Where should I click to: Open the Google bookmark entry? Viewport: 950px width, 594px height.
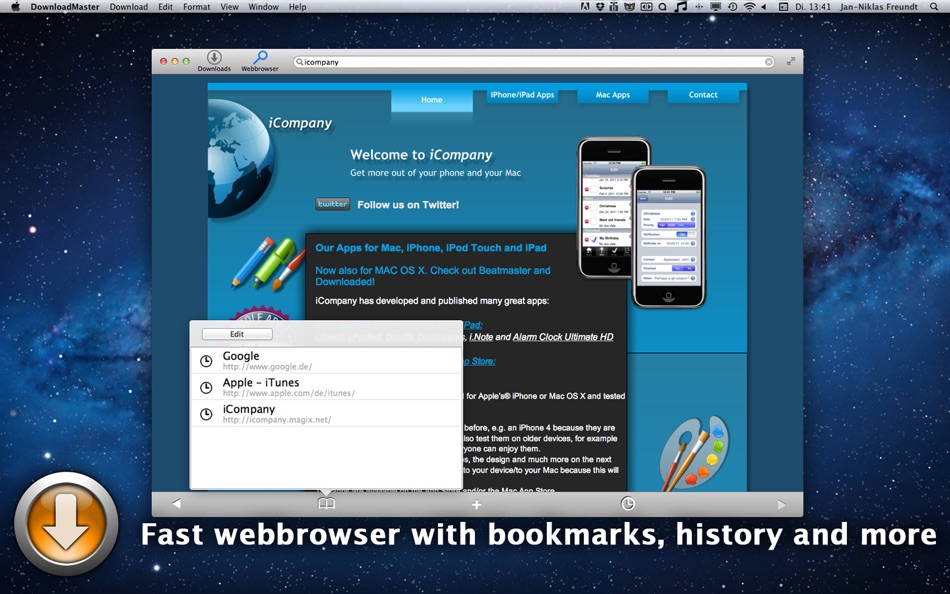(326, 361)
